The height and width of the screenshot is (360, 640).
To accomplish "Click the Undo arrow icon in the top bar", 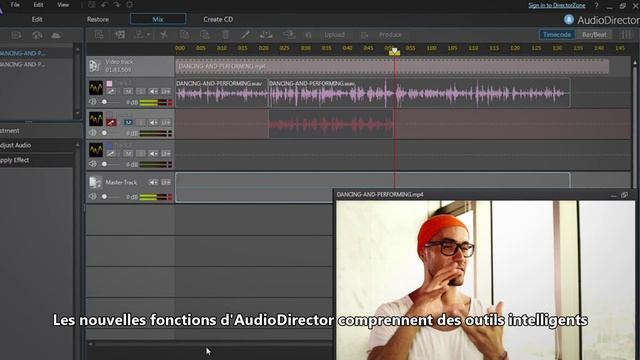I will tap(104, 5).
